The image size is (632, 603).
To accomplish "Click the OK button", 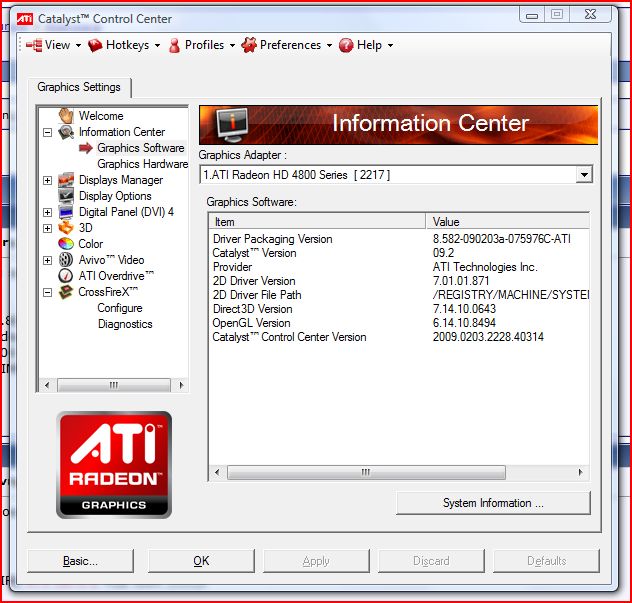I will tap(201, 561).
